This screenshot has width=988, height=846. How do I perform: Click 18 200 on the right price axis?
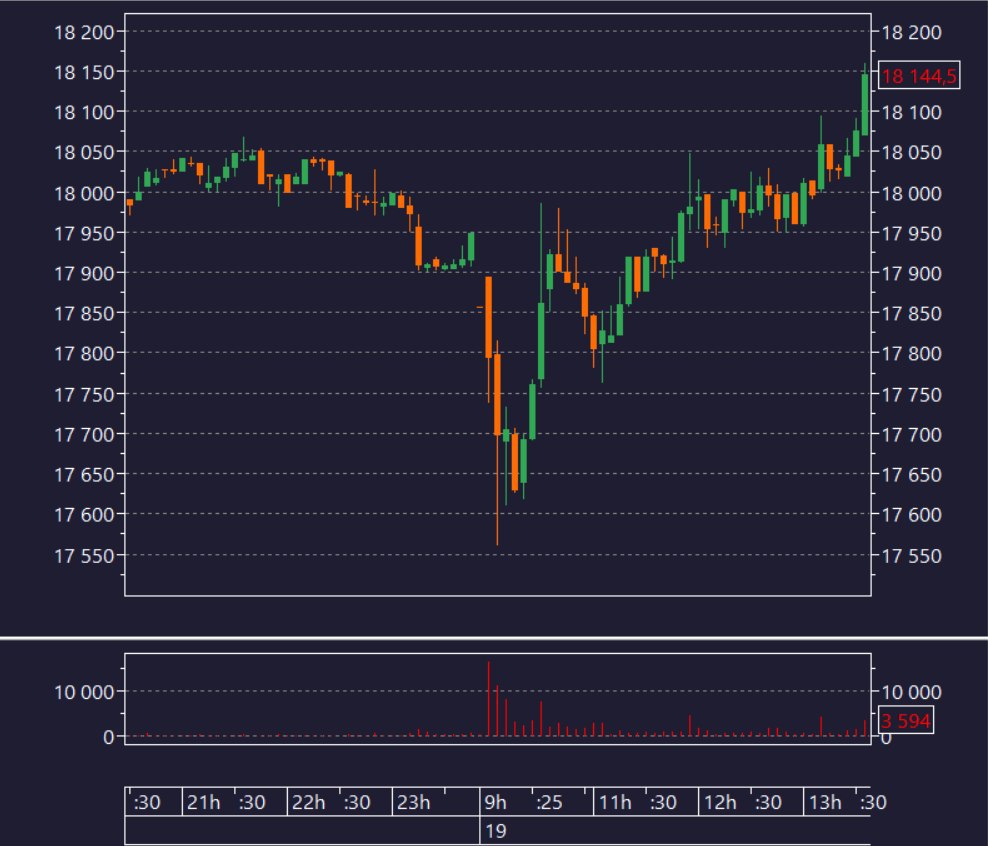coord(910,32)
